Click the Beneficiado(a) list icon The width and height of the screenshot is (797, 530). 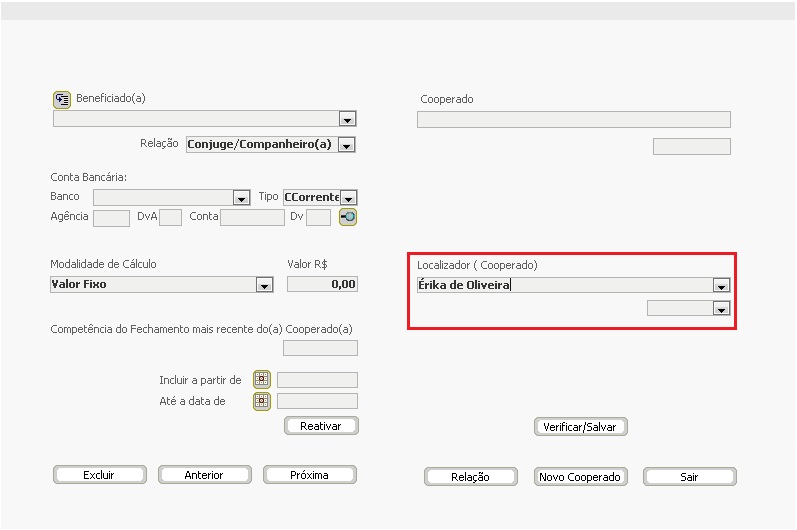(x=62, y=100)
